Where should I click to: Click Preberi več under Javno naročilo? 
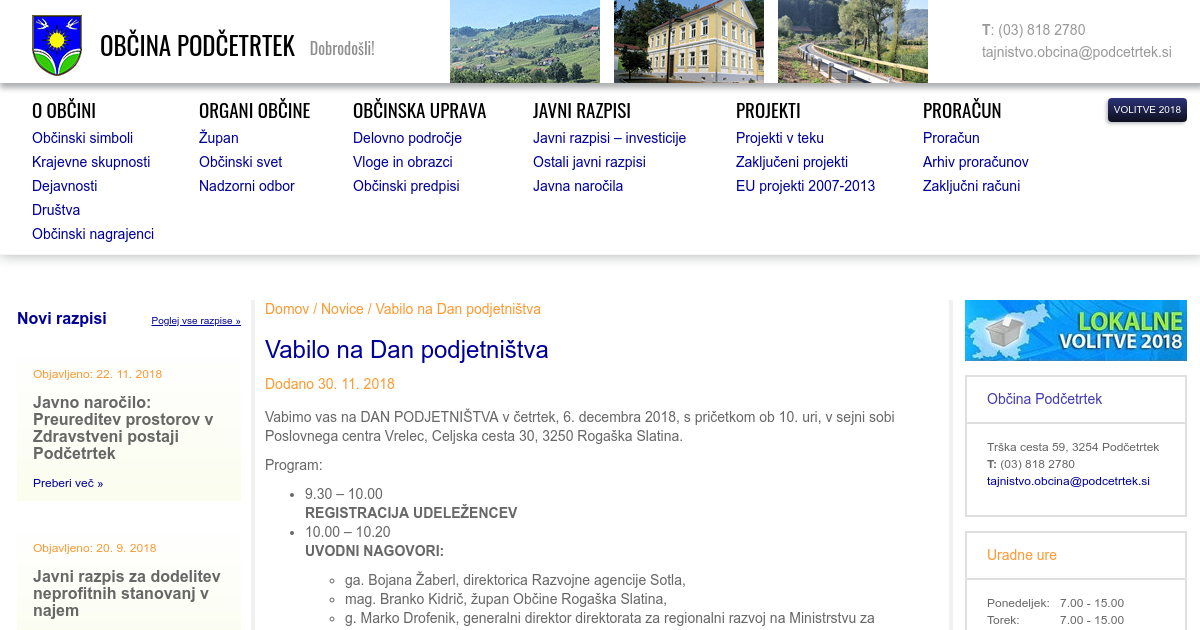[68, 483]
